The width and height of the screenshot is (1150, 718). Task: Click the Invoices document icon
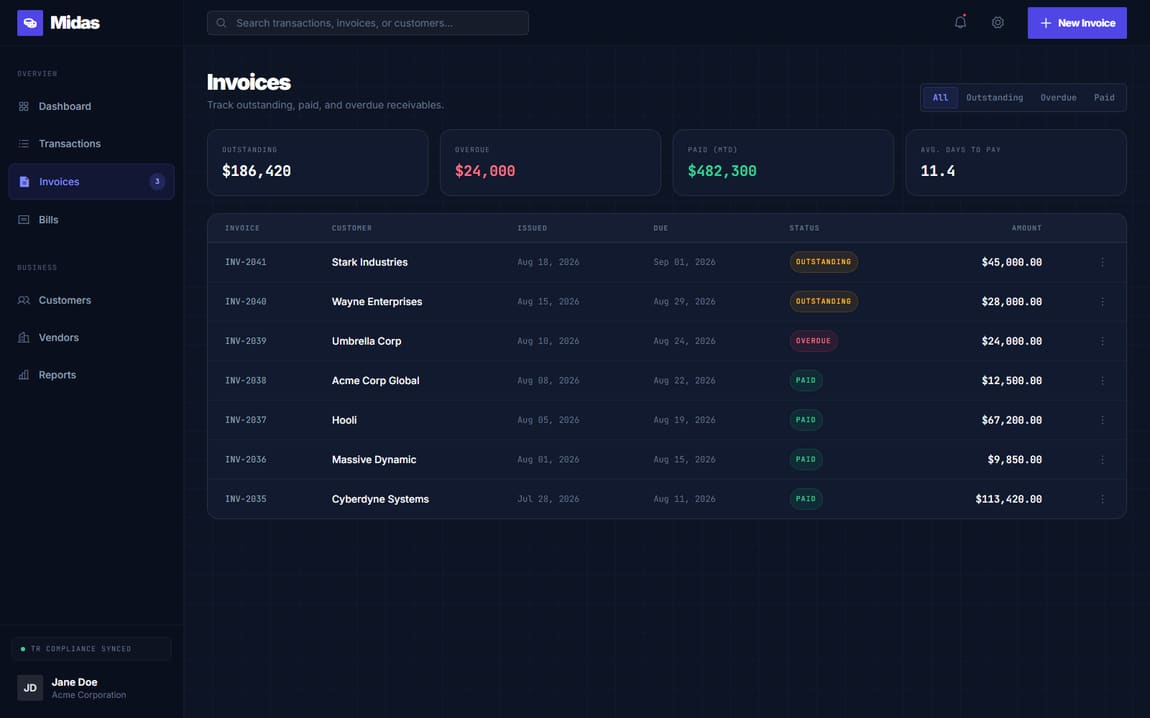[24, 182]
